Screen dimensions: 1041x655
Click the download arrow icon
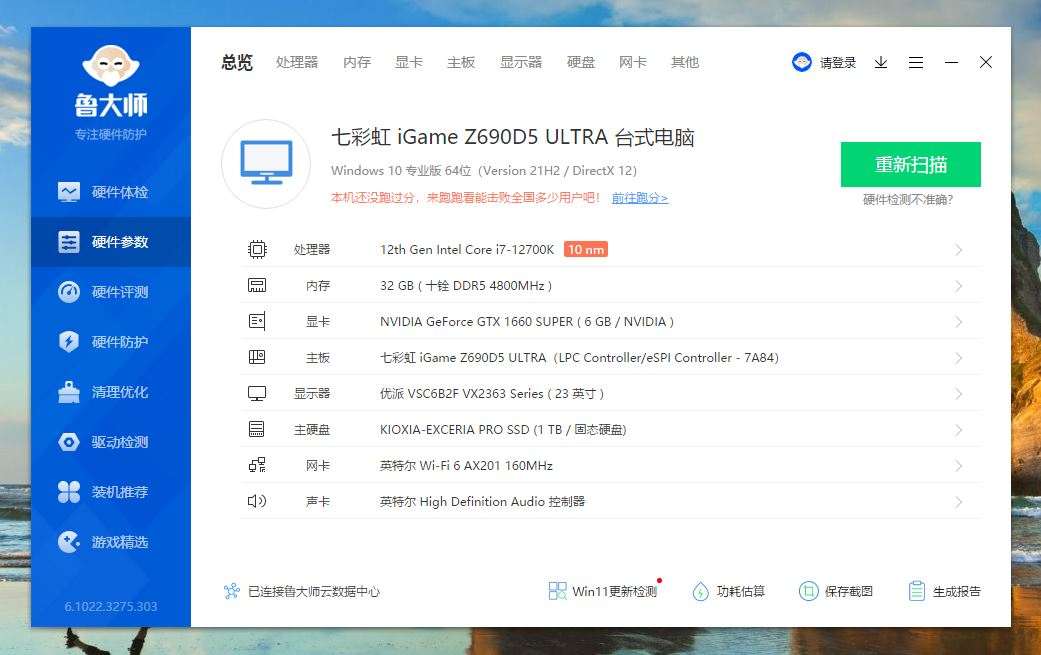[x=881, y=62]
